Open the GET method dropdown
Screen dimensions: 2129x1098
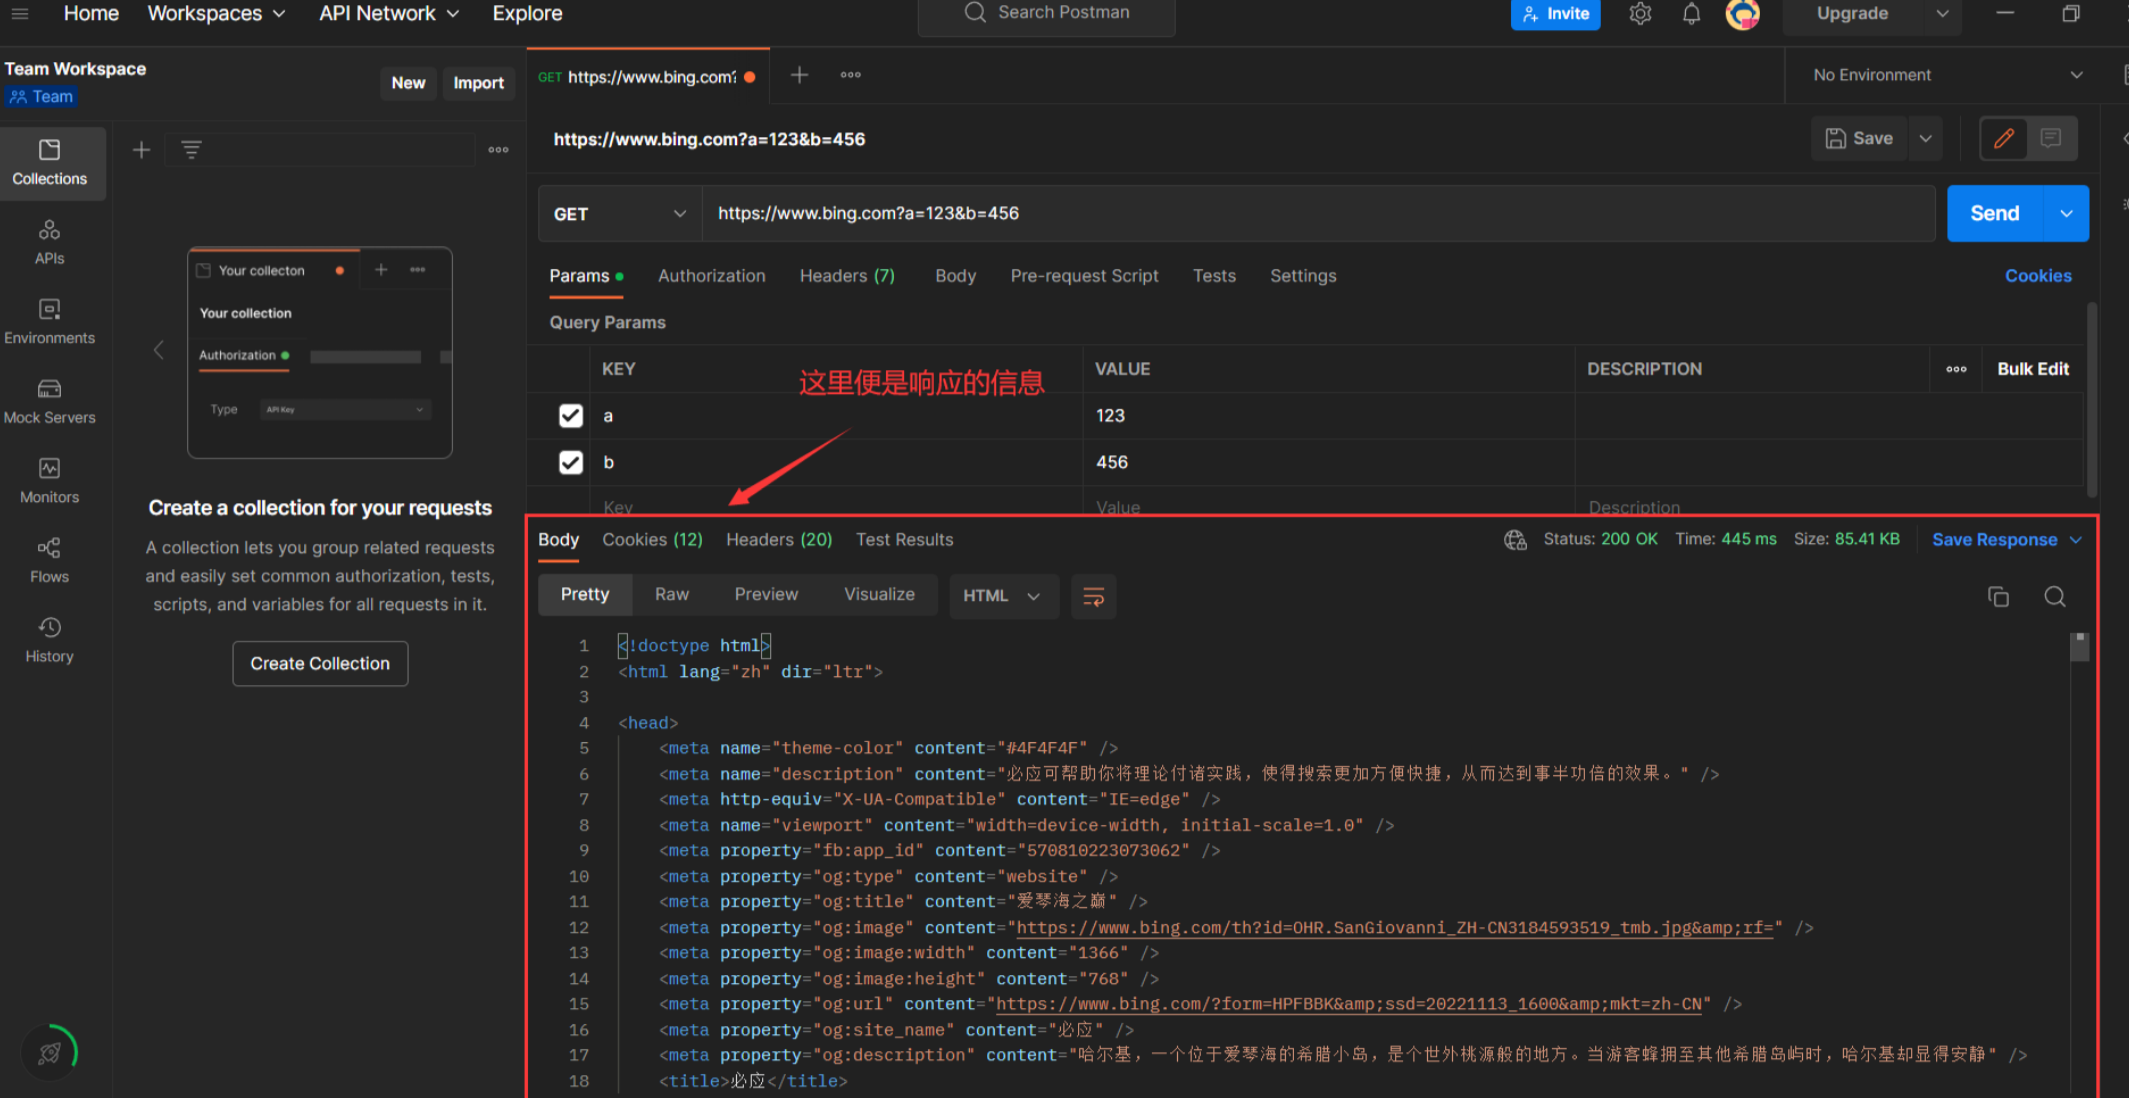coord(620,214)
